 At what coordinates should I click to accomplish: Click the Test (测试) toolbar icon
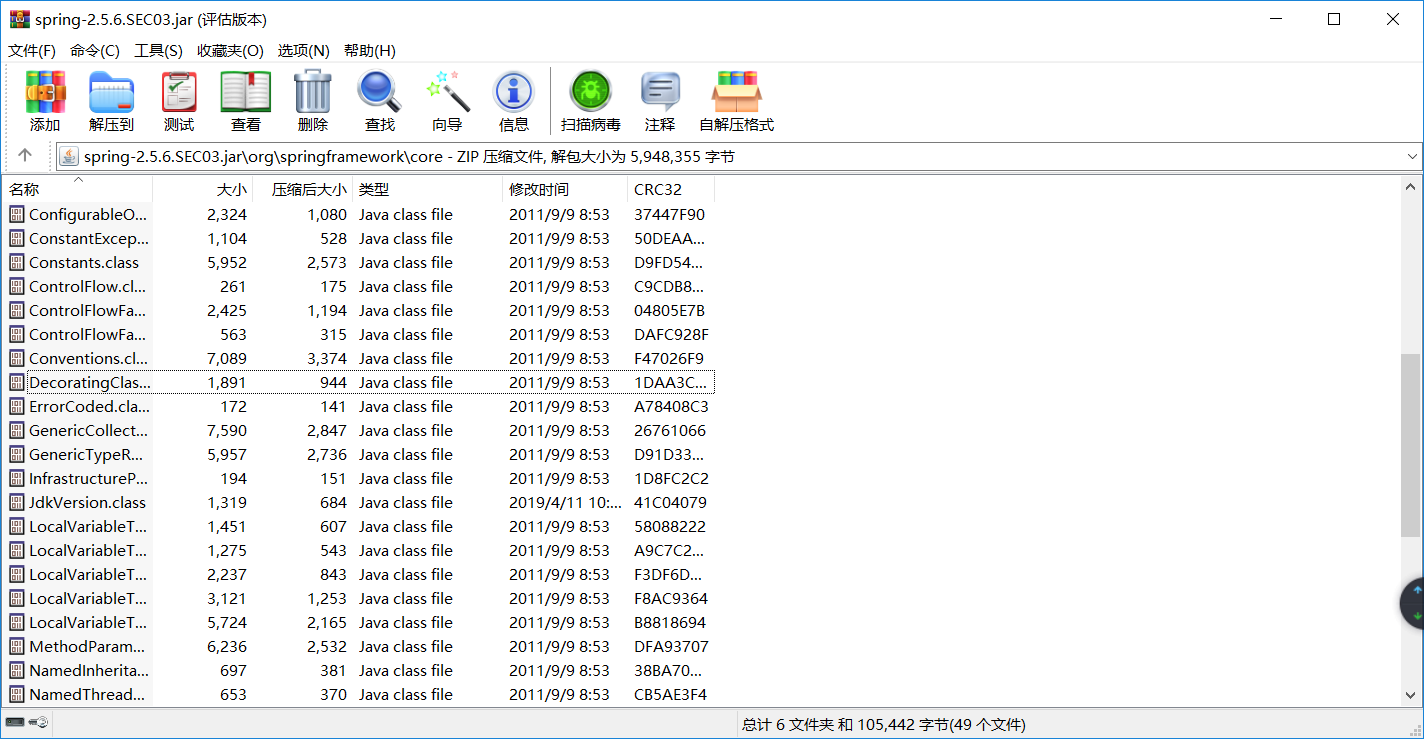(179, 93)
